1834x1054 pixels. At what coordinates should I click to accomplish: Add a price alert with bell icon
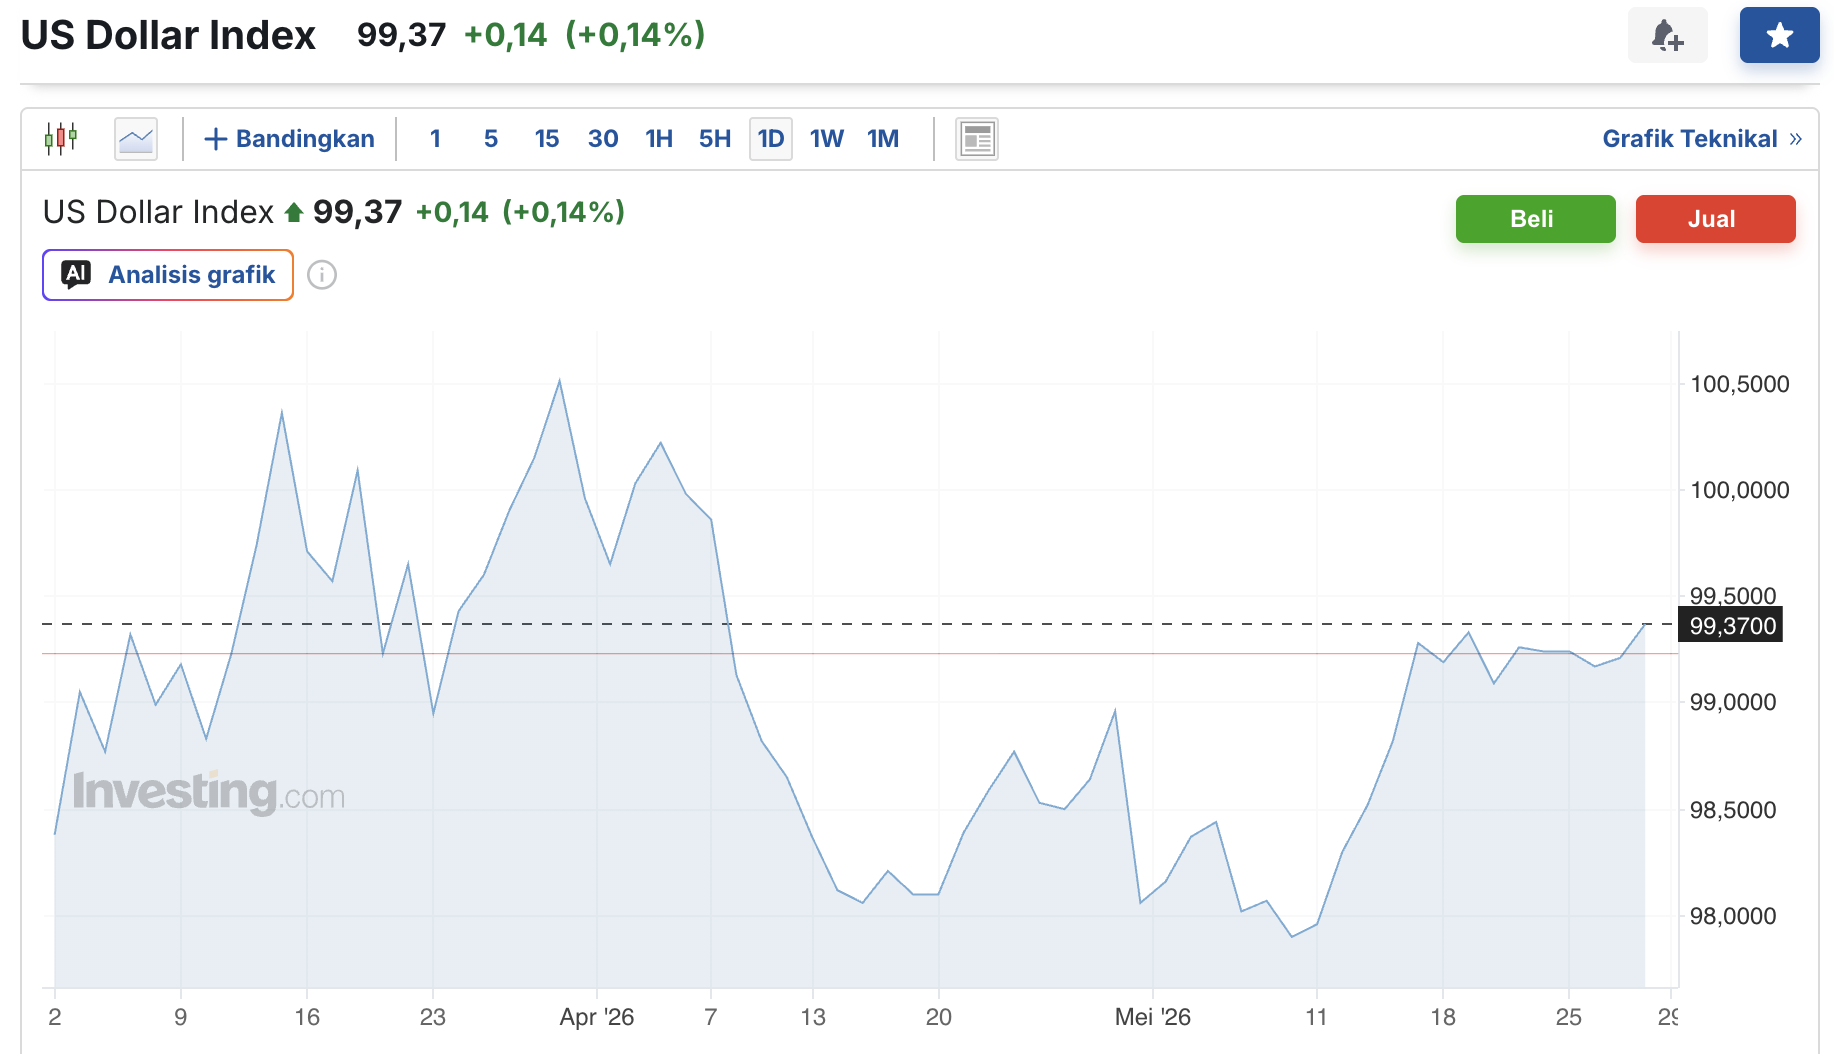click(1667, 35)
